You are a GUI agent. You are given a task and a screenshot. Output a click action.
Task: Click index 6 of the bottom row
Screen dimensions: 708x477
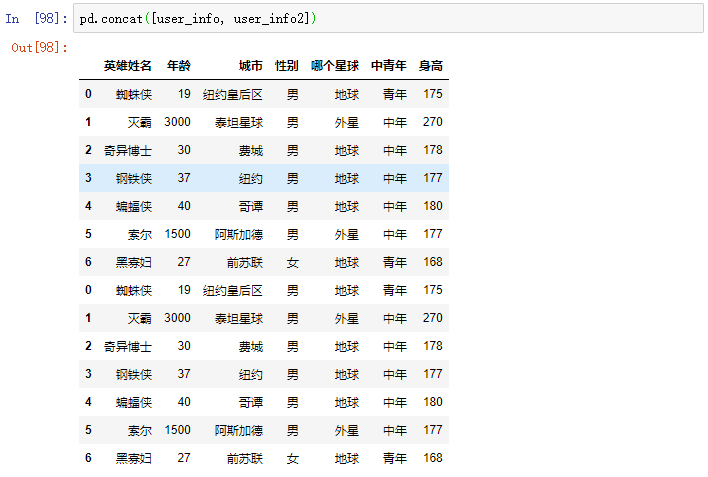coord(88,458)
